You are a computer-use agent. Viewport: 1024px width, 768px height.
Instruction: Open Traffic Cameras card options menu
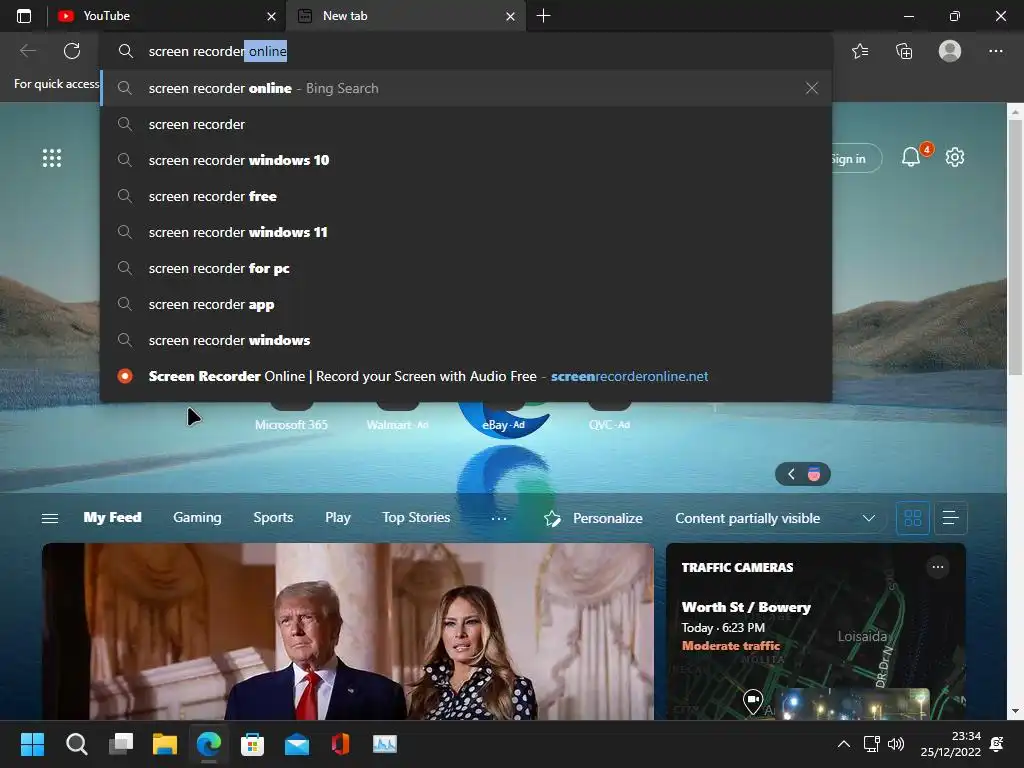(937, 567)
